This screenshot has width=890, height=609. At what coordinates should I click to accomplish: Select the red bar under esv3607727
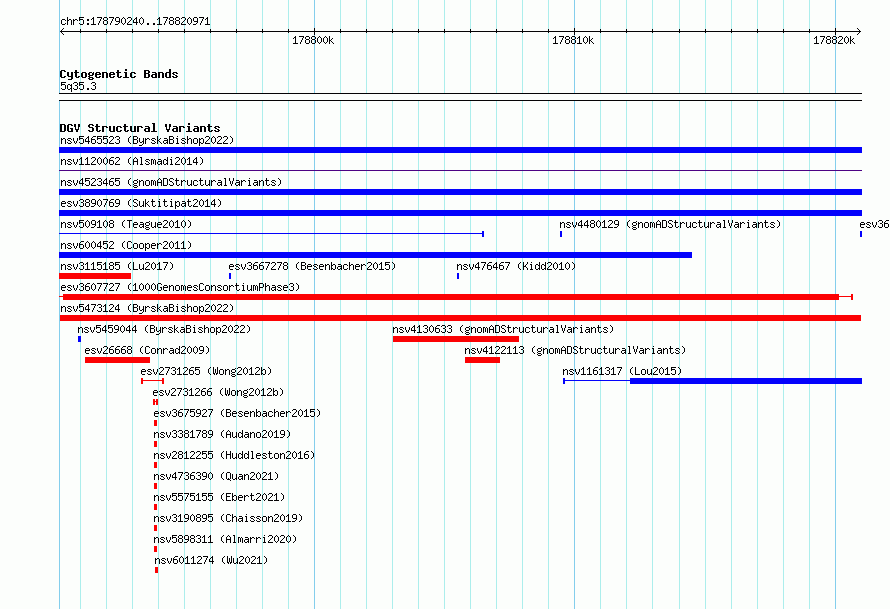pos(451,297)
